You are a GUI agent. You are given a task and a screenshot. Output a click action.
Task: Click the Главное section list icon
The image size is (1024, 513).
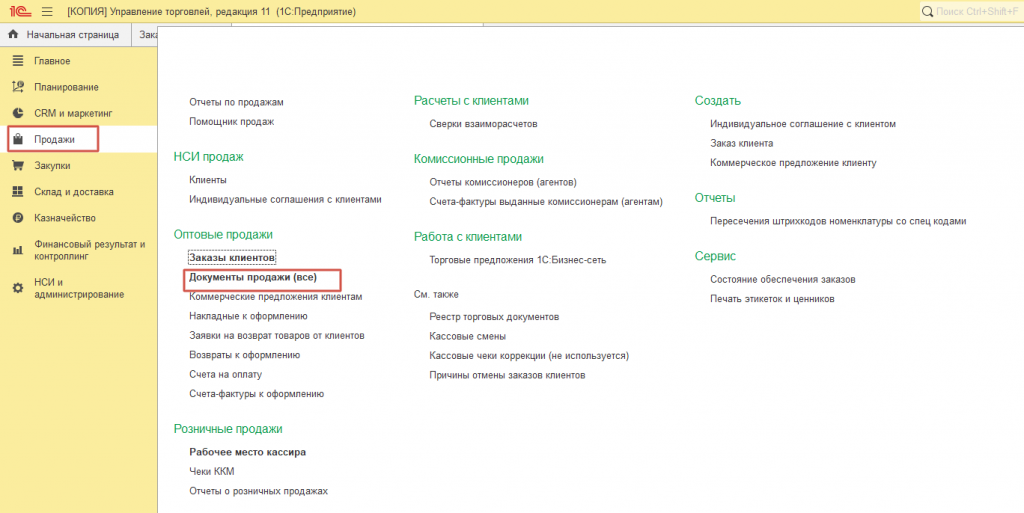[18, 61]
